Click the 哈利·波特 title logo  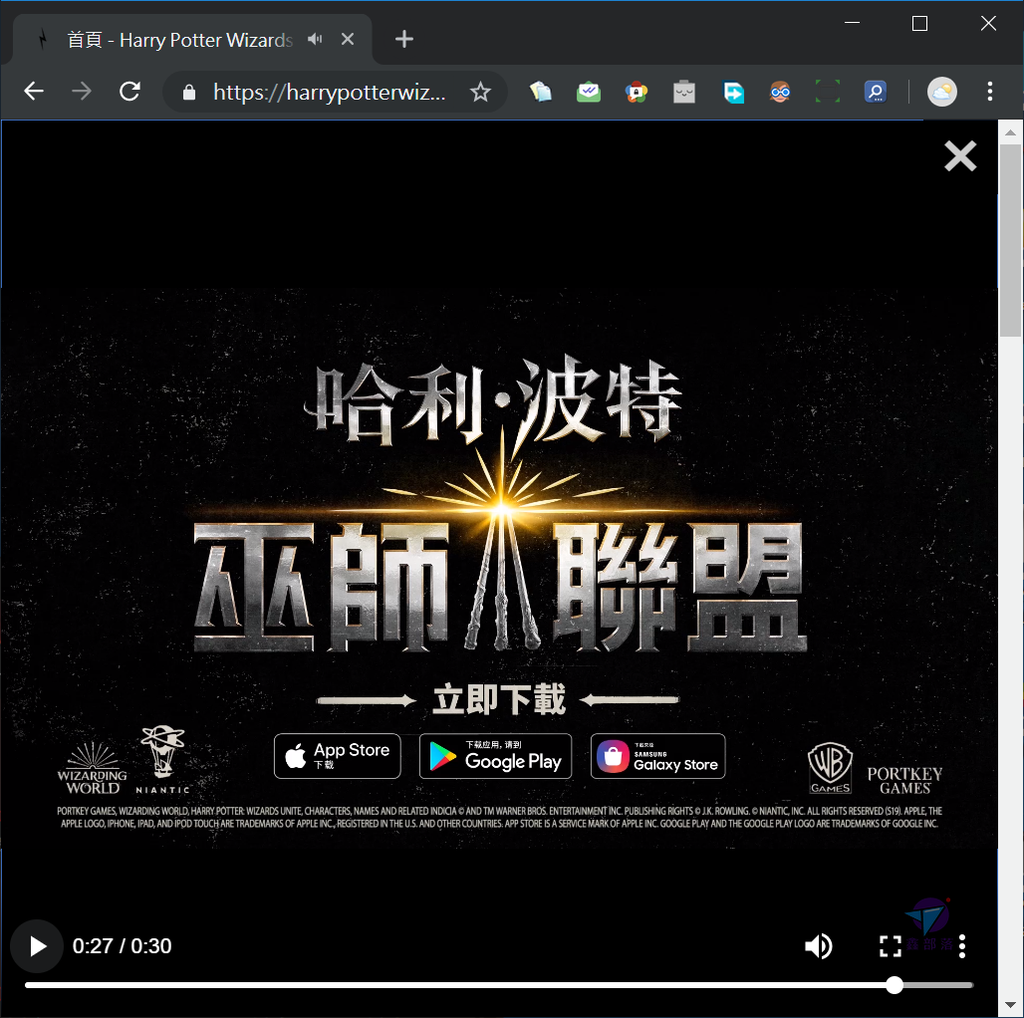click(x=494, y=404)
